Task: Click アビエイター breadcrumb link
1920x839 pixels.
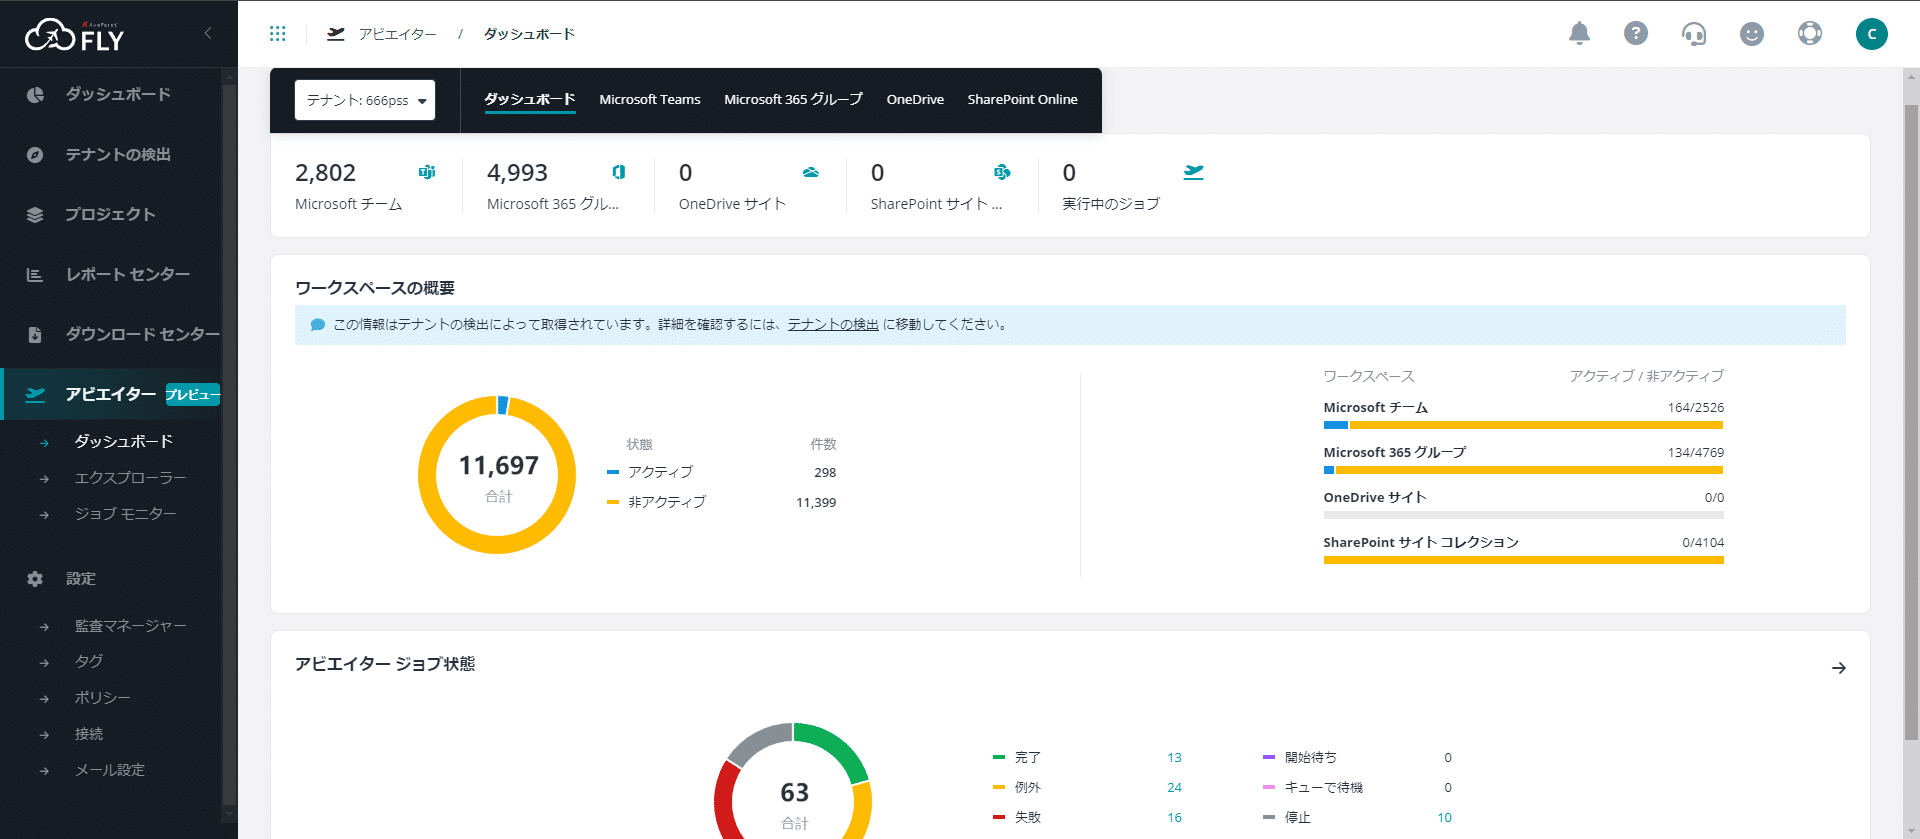Action: (398, 34)
